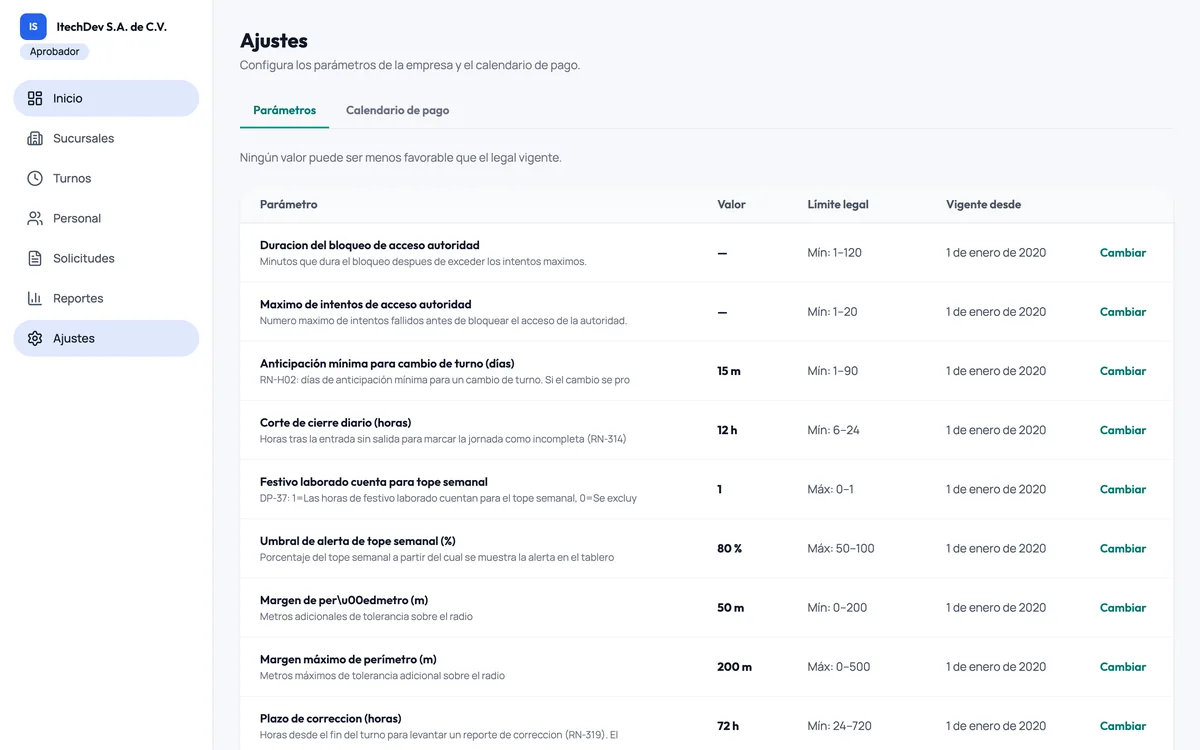Click the Vigente desde column header
This screenshot has height=750, width=1200.
(983, 204)
